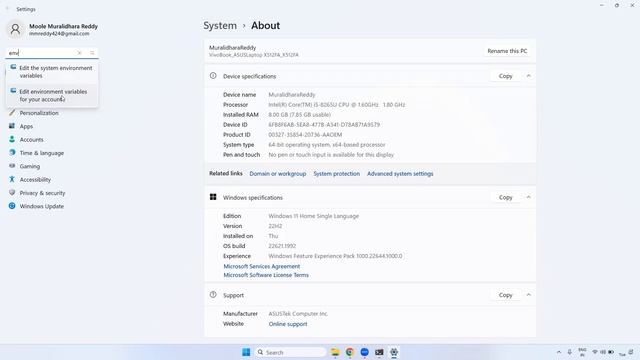The image size is (640, 360).
Task: Open the Apps settings page
Action: click(26, 127)
